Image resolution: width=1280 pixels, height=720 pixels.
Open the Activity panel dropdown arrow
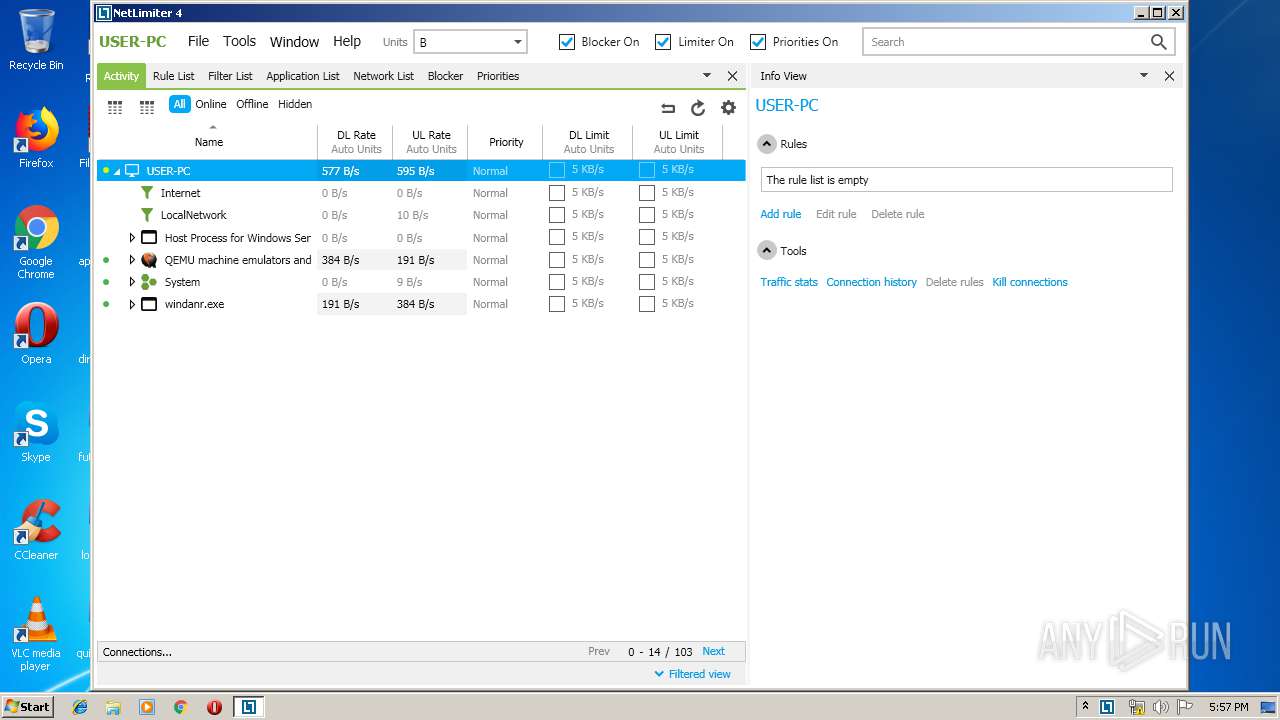point(707,76)
